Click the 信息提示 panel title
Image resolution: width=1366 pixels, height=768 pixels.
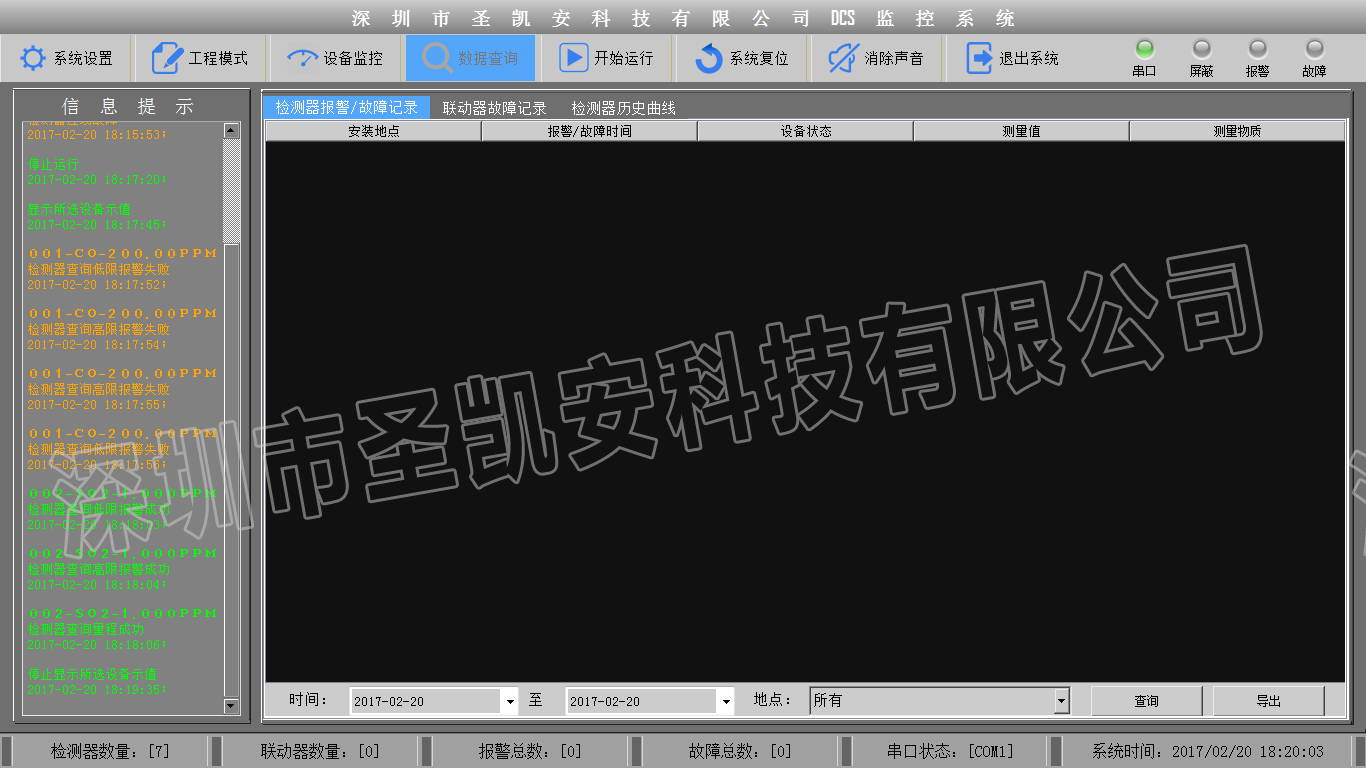tap(128, 107)
